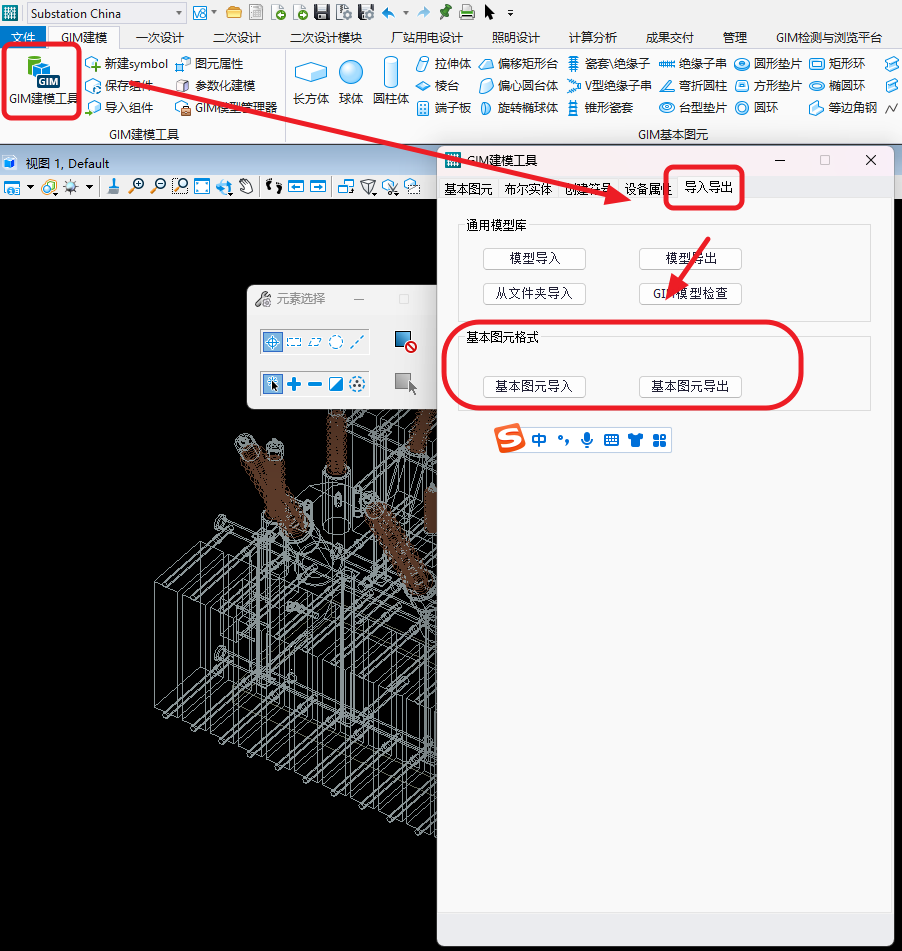Select the 台型垫片 primitive

(693, 108)
